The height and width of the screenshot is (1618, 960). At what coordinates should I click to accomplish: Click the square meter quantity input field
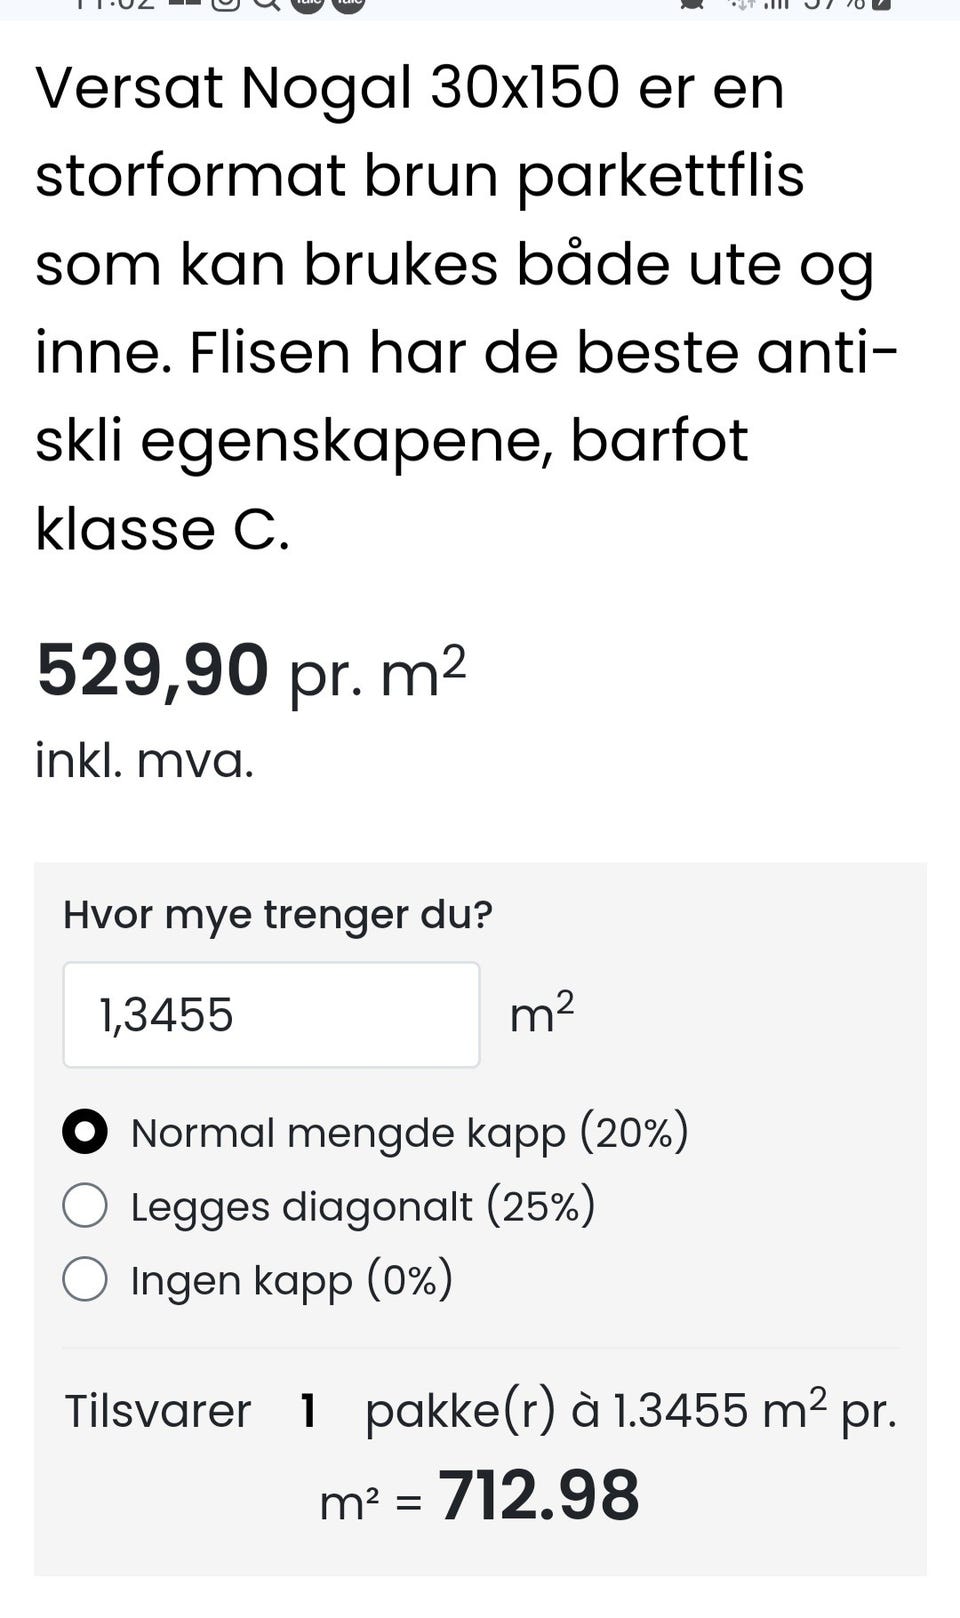pyautogui.click(x=271, y=1015)
